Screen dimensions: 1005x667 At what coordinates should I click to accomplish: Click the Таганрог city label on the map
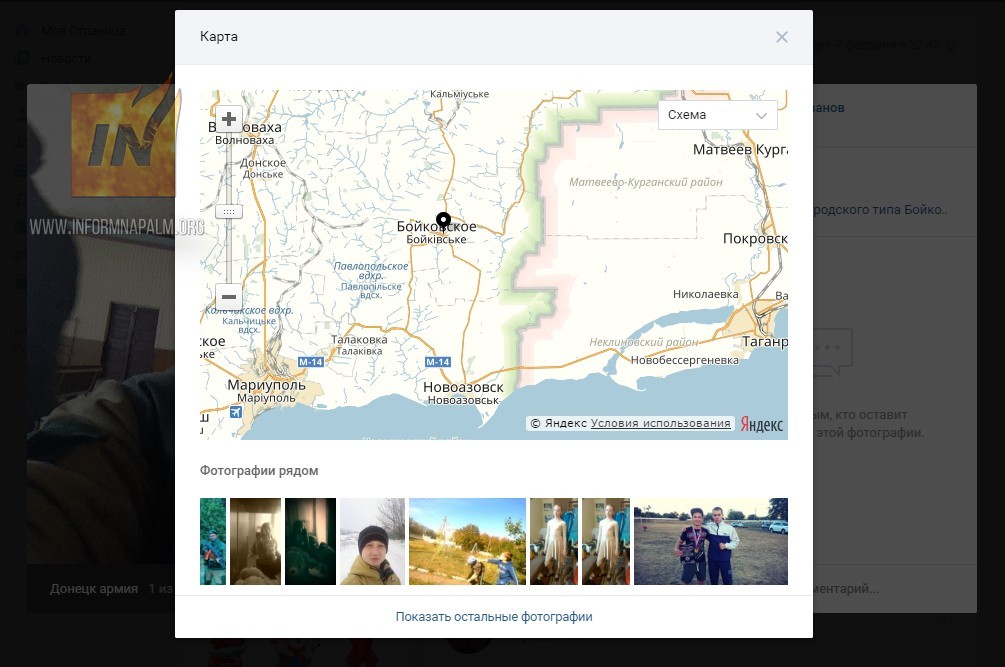point(765,342)
